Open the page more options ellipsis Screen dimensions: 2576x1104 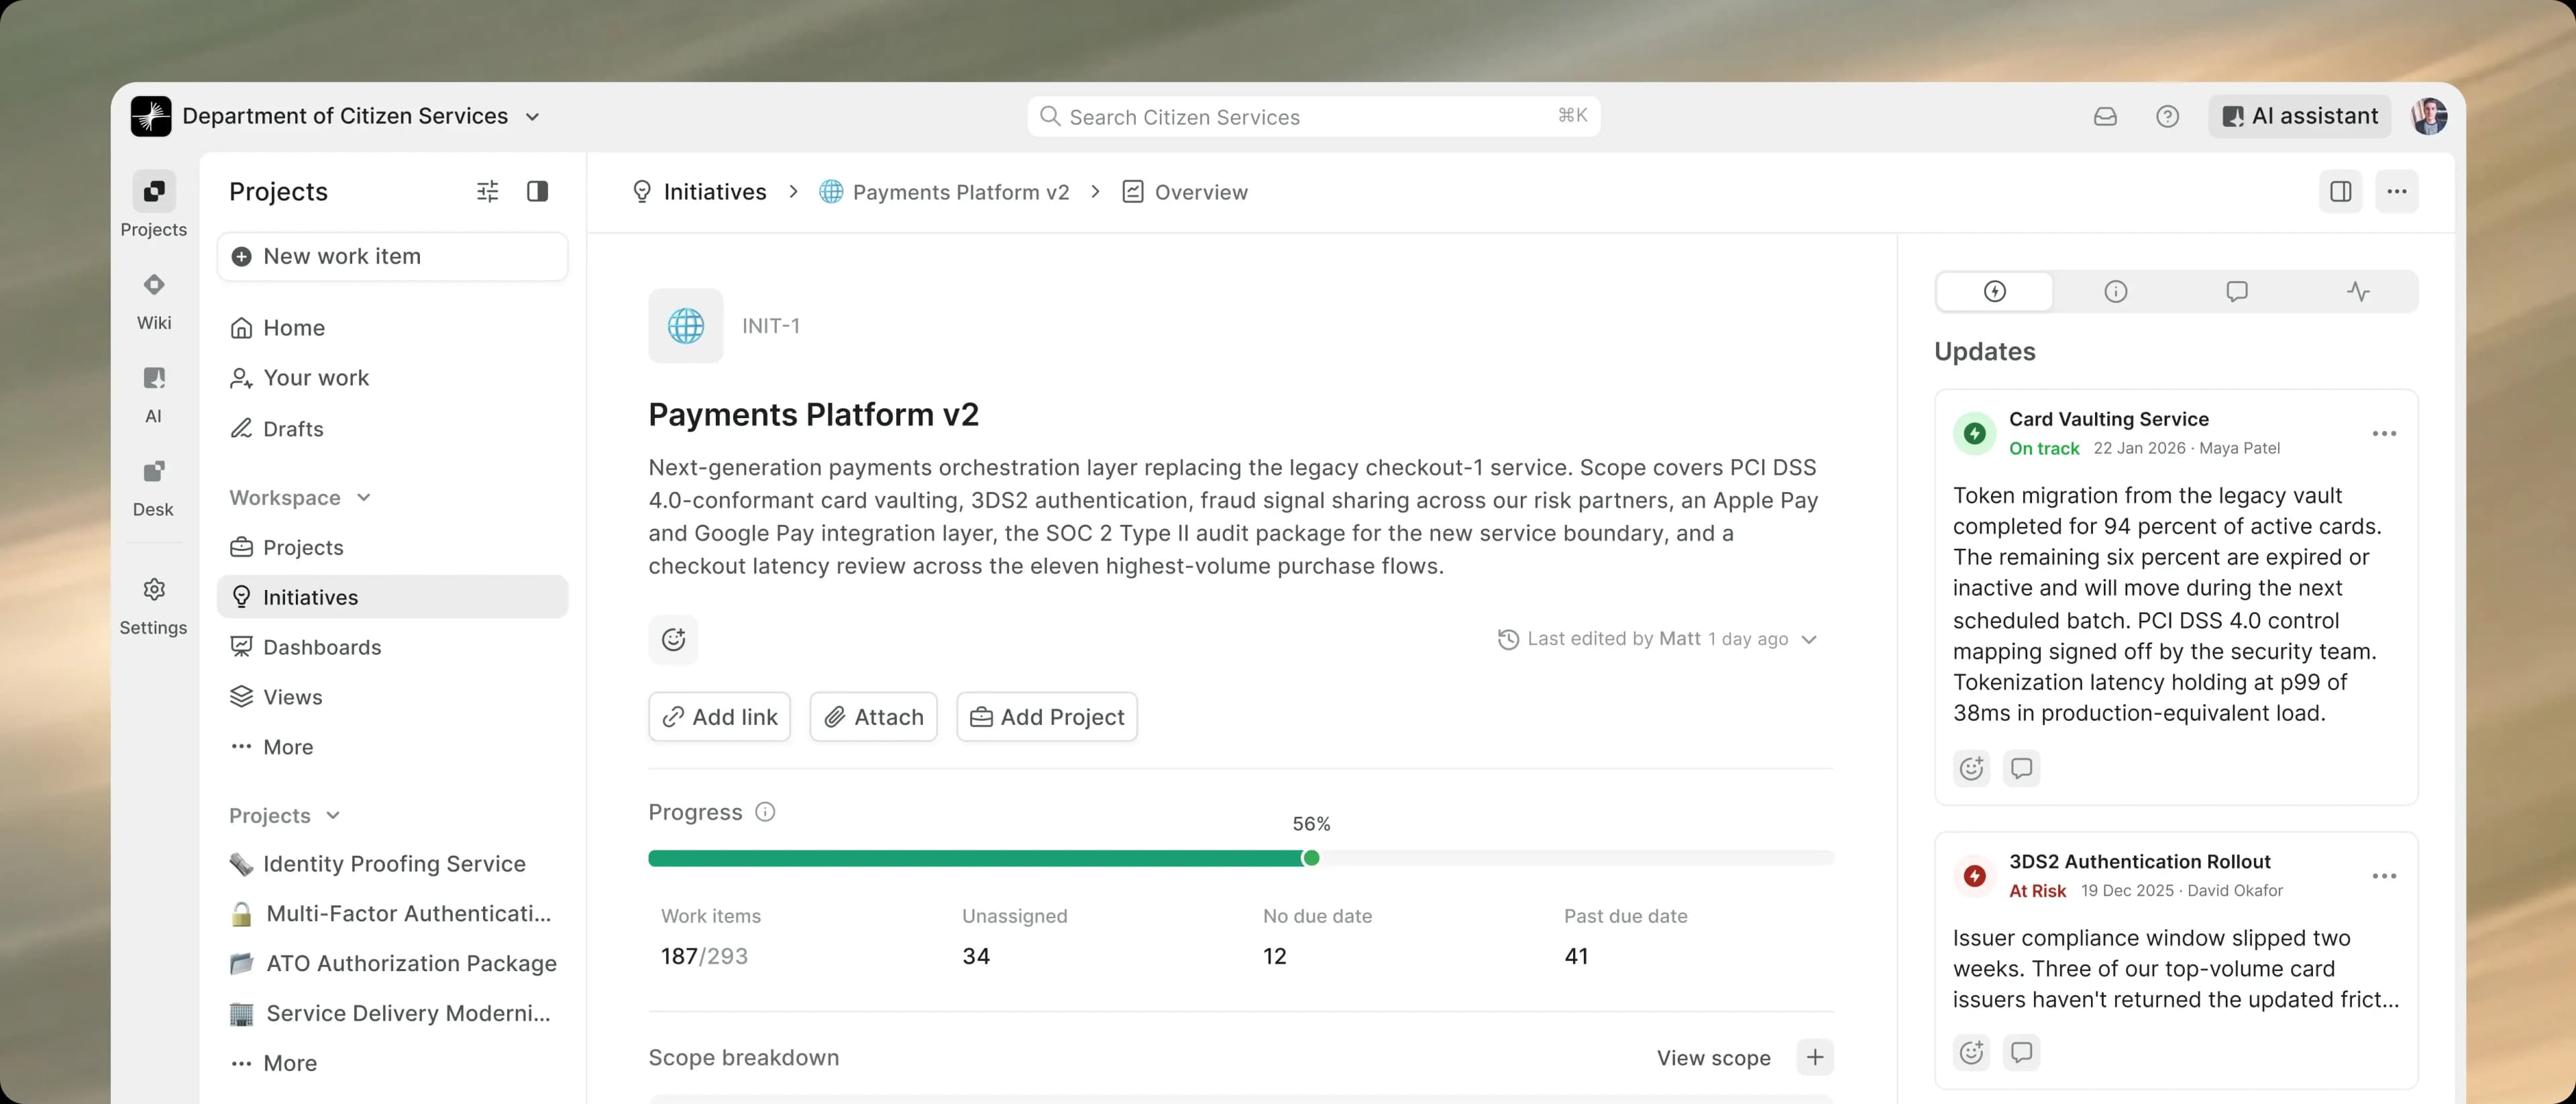click(2396, 191)
